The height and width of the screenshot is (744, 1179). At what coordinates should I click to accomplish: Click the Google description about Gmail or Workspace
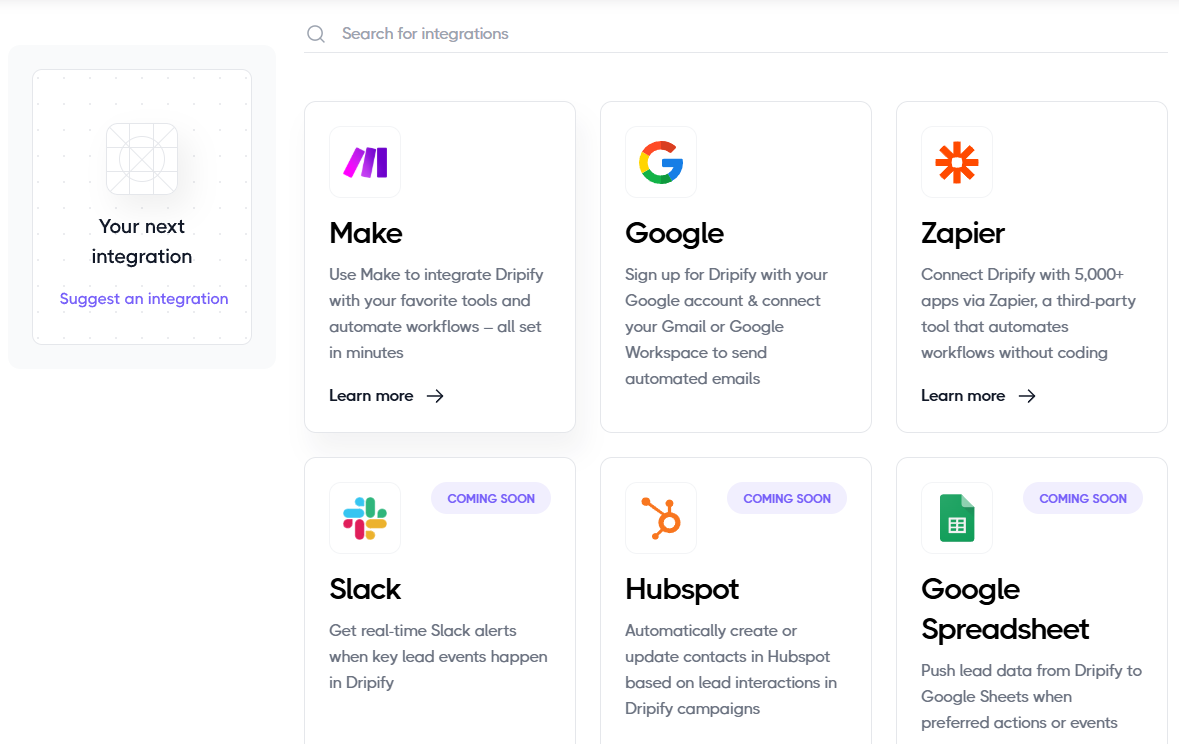pyautogui.click(x=726, y=326)
